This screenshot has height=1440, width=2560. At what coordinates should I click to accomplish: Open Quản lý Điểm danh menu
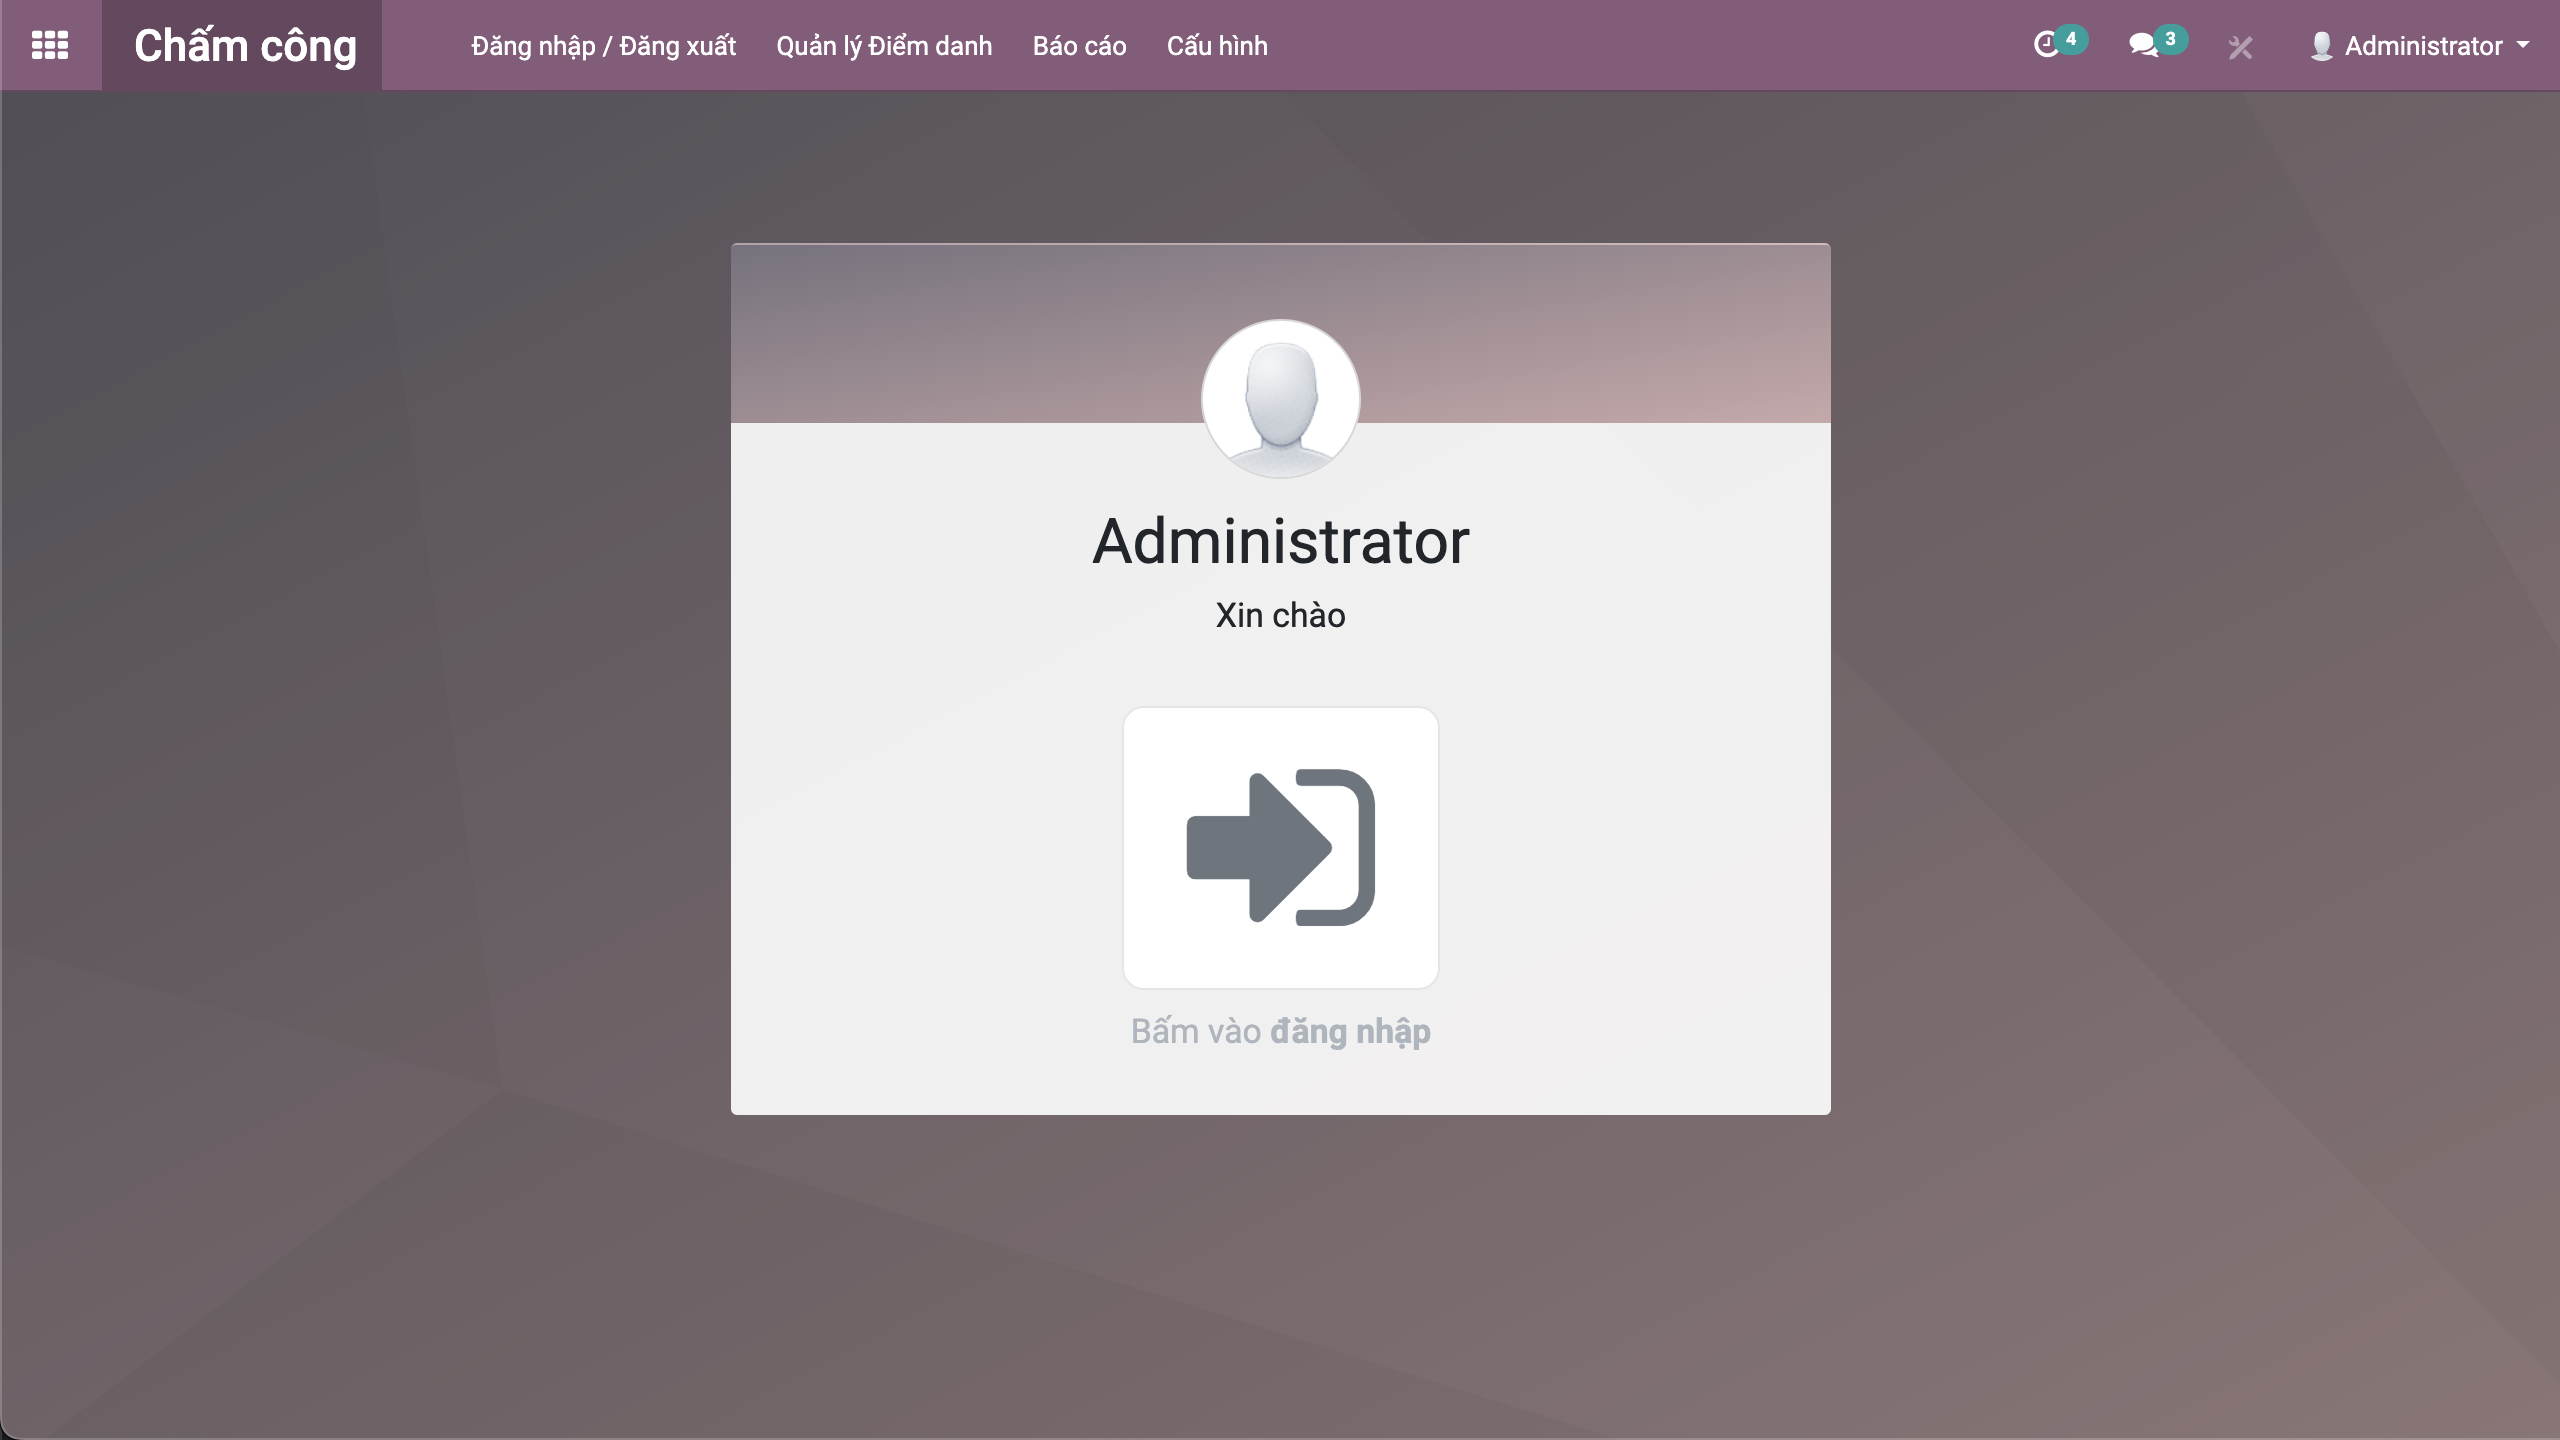click(884, 46)
